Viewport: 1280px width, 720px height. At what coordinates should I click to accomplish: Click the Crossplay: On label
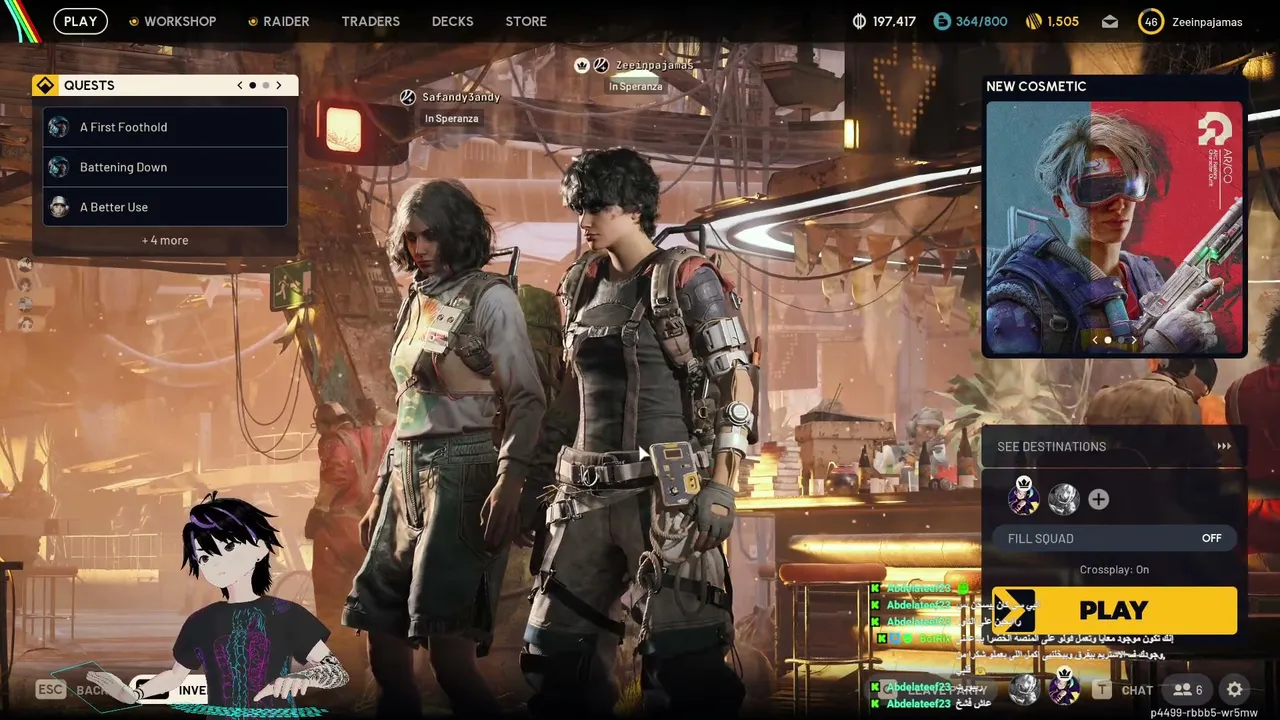pos(1114,570)
